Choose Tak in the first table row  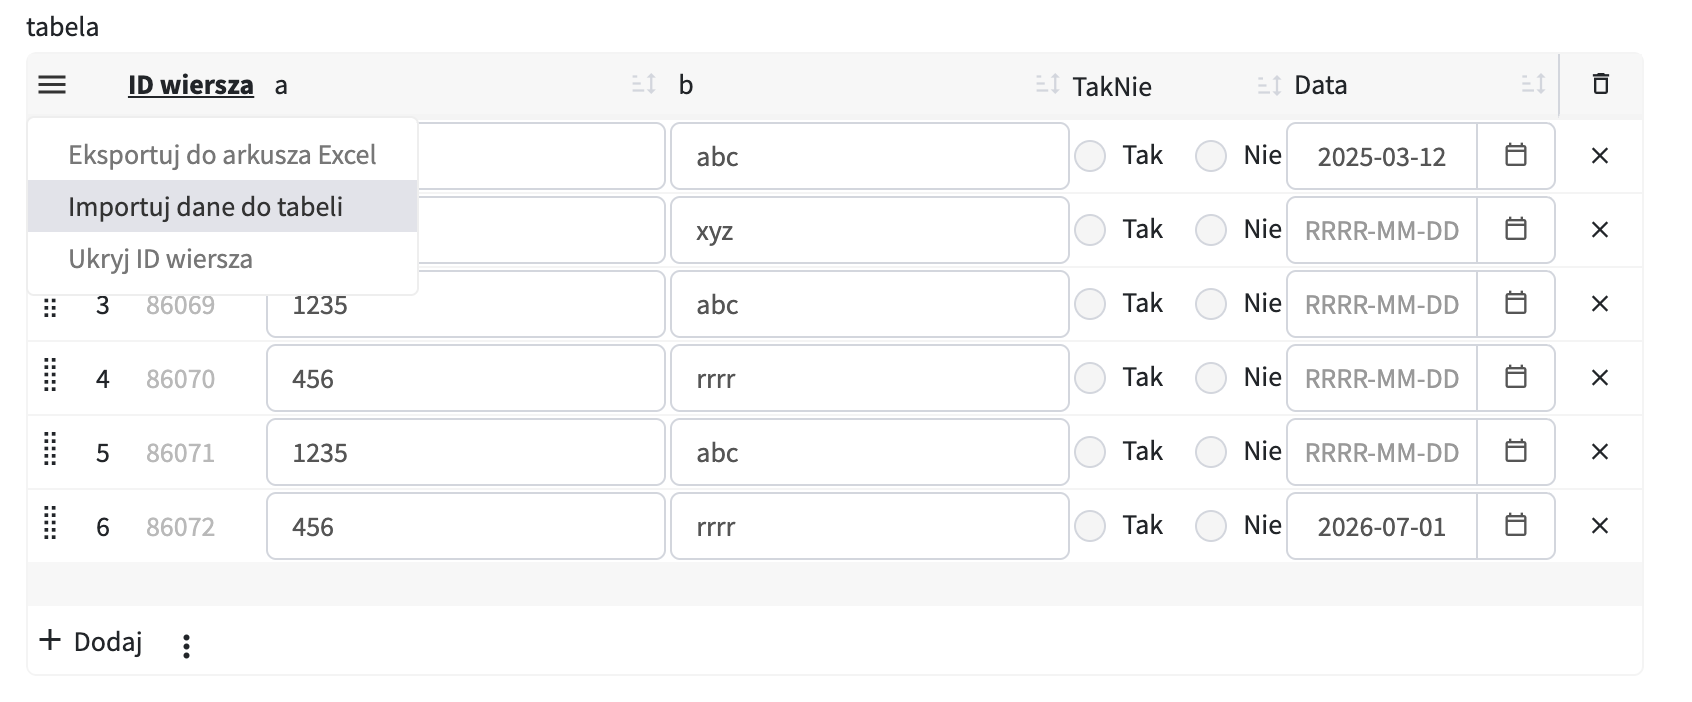[x=1090, y=156]
